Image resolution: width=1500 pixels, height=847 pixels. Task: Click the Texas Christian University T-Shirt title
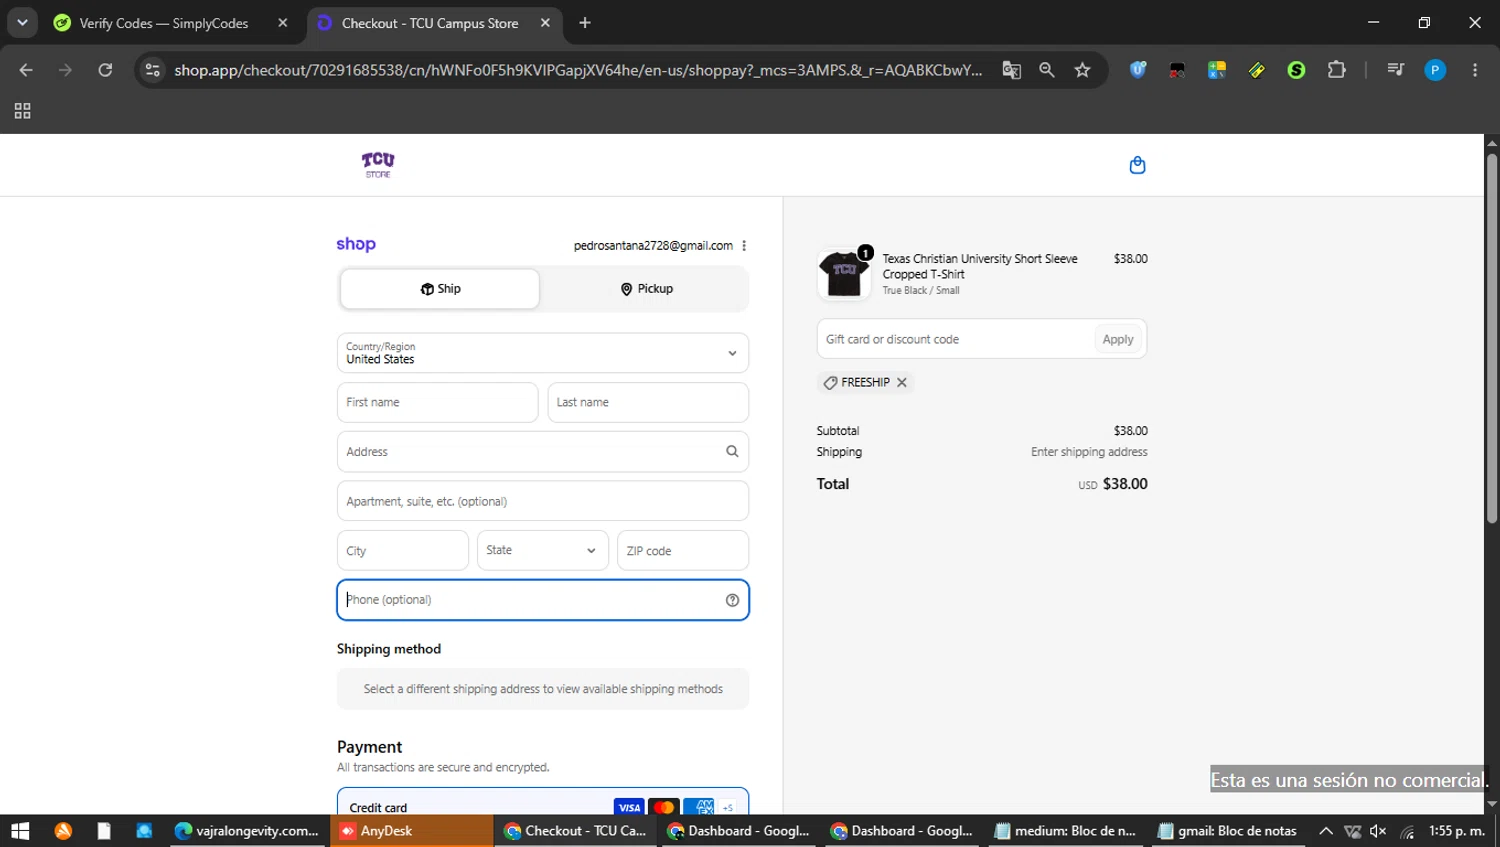980,266
